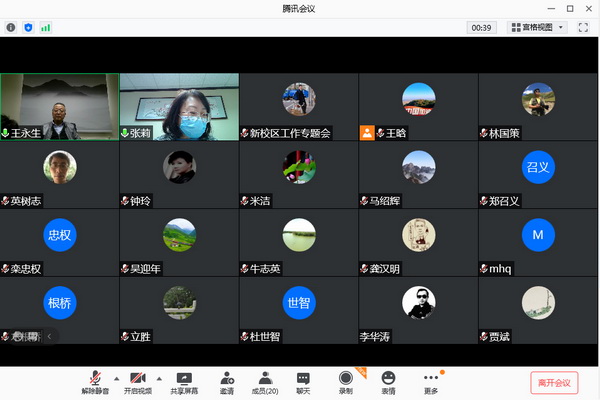Viewport: 600px width, 400px height.
Task: Select 王永生's video tile
Action: click(x=59, y=105)
